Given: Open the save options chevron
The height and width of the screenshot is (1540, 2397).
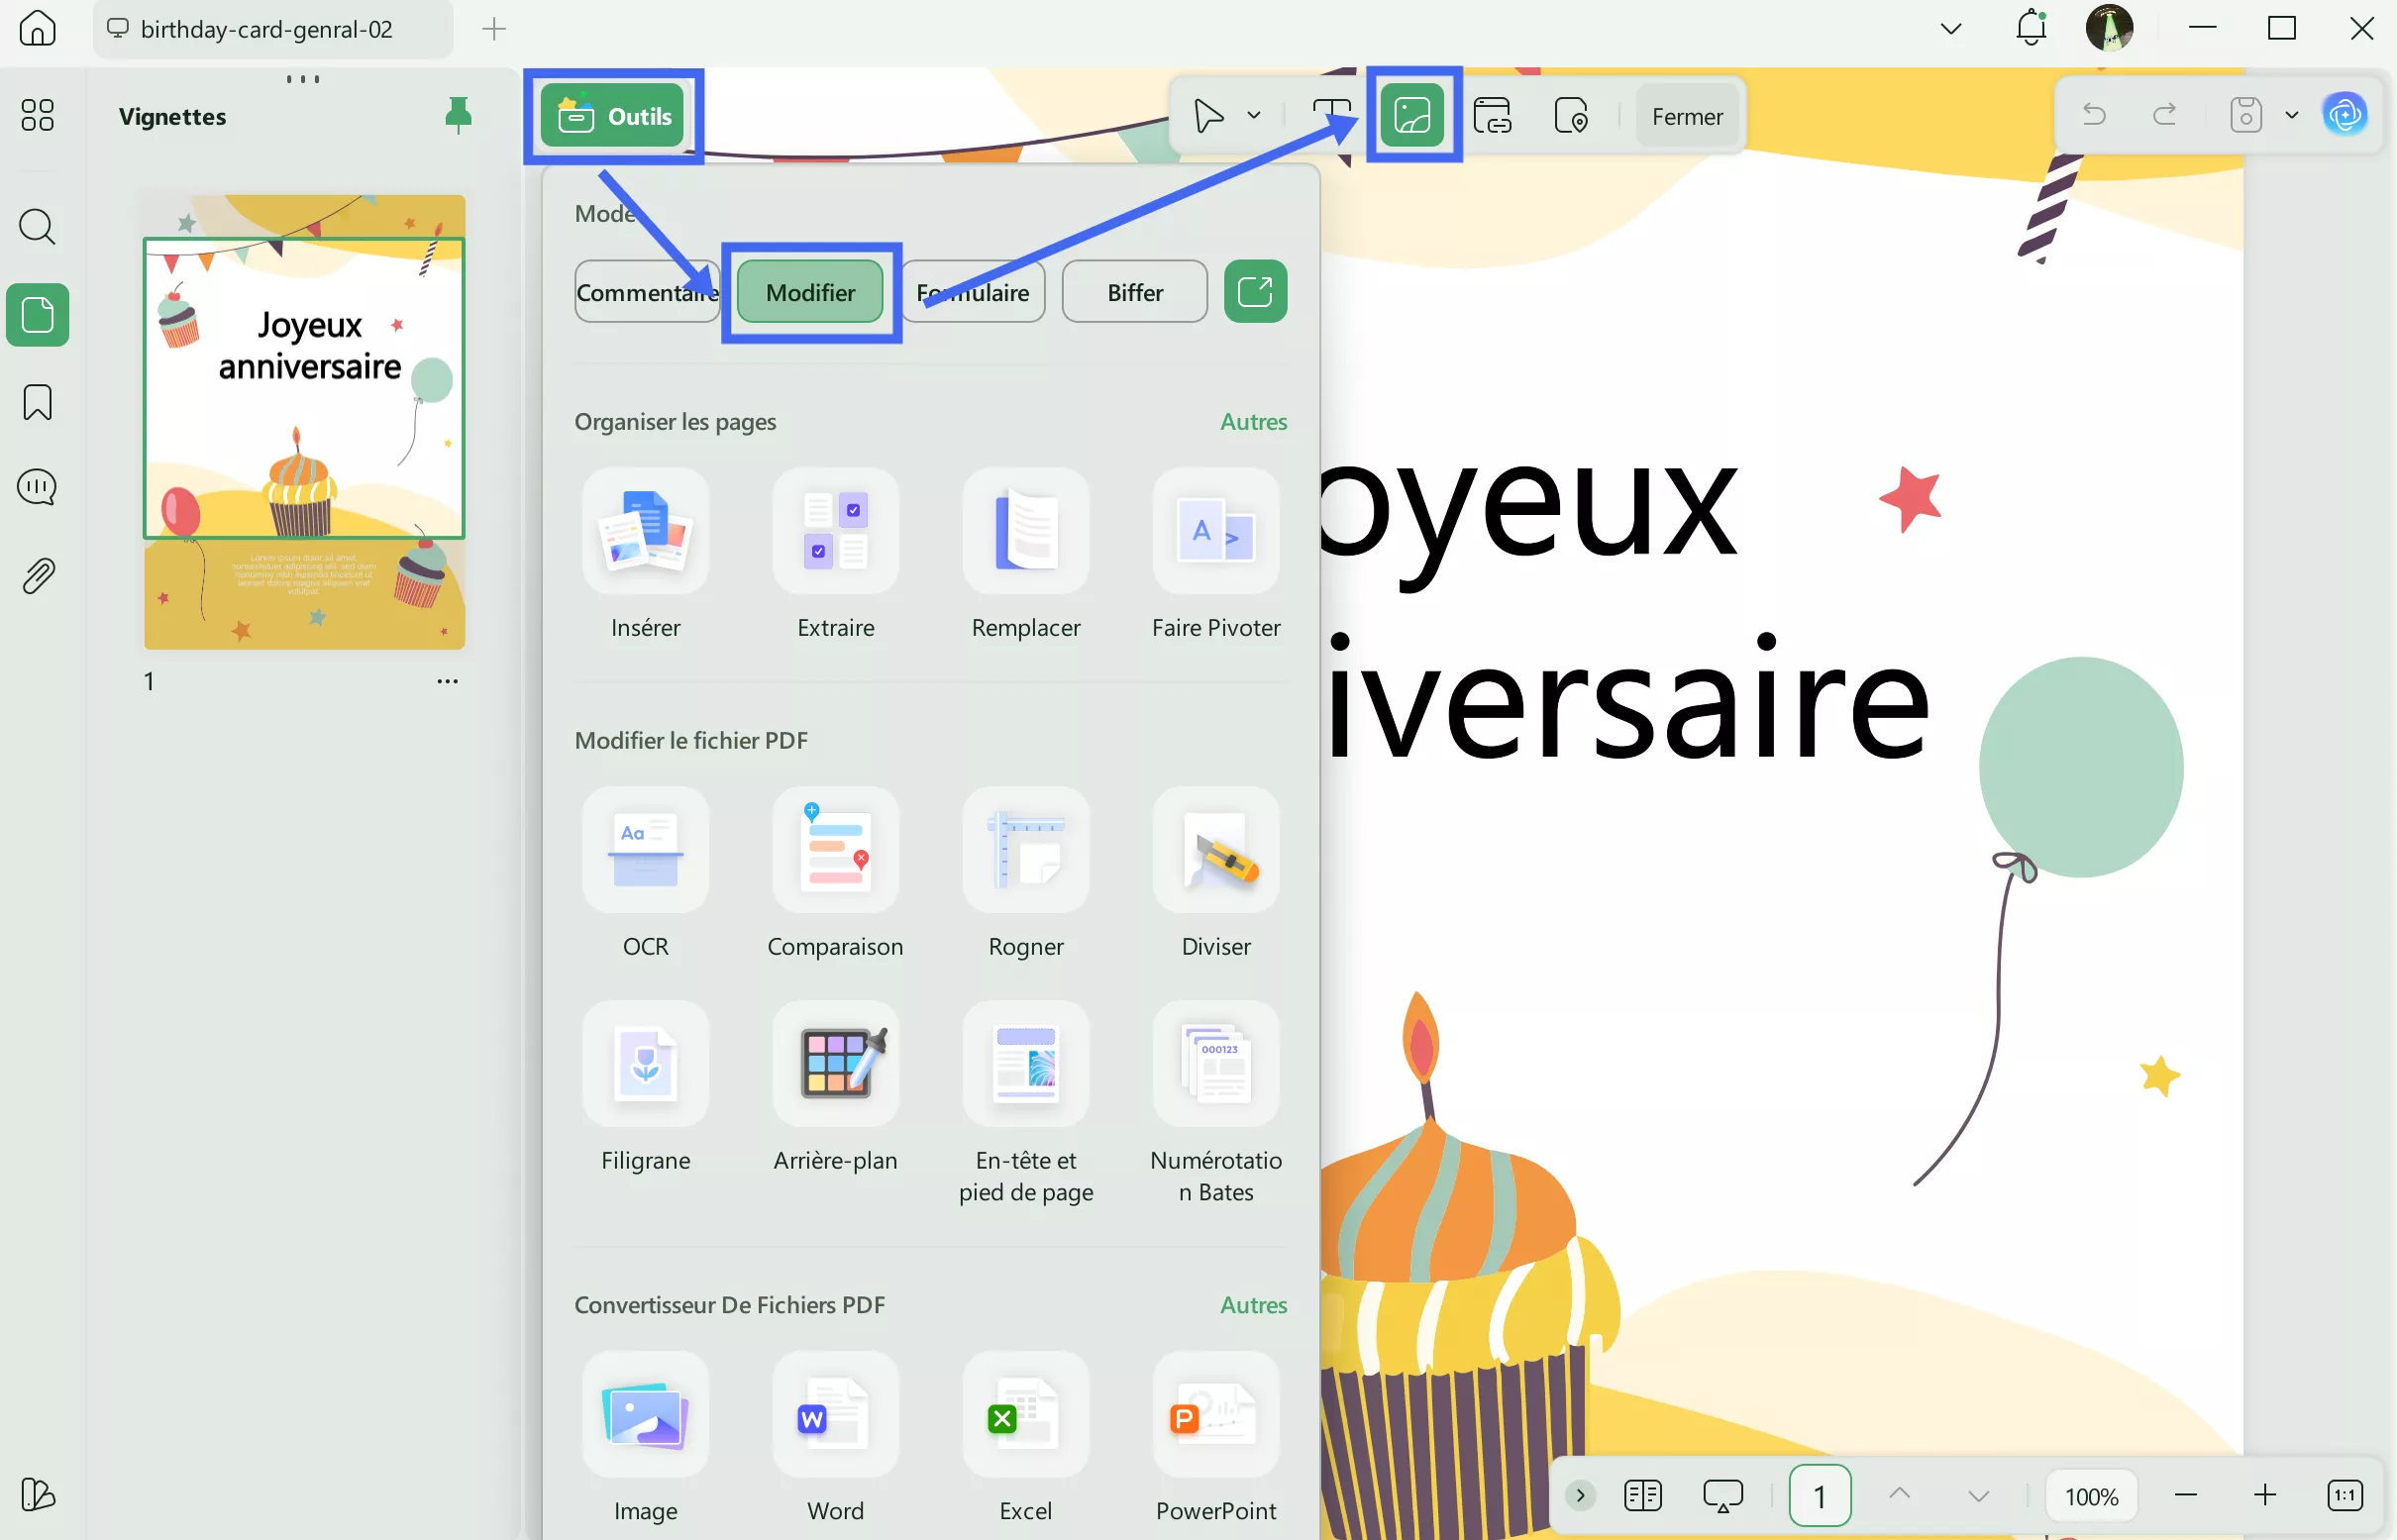Looking at the screenshot, I should 2292,114.
